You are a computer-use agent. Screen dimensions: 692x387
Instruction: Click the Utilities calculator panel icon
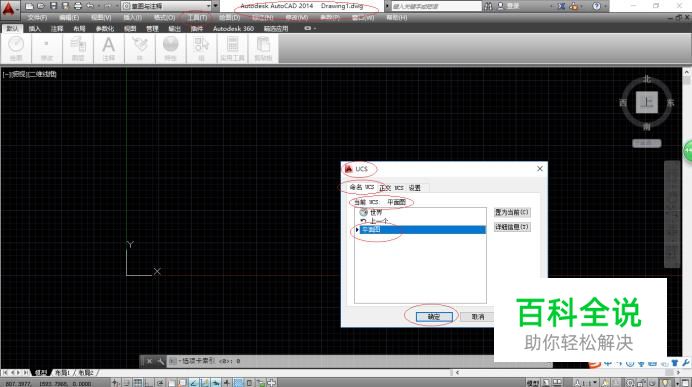(232, 49)
